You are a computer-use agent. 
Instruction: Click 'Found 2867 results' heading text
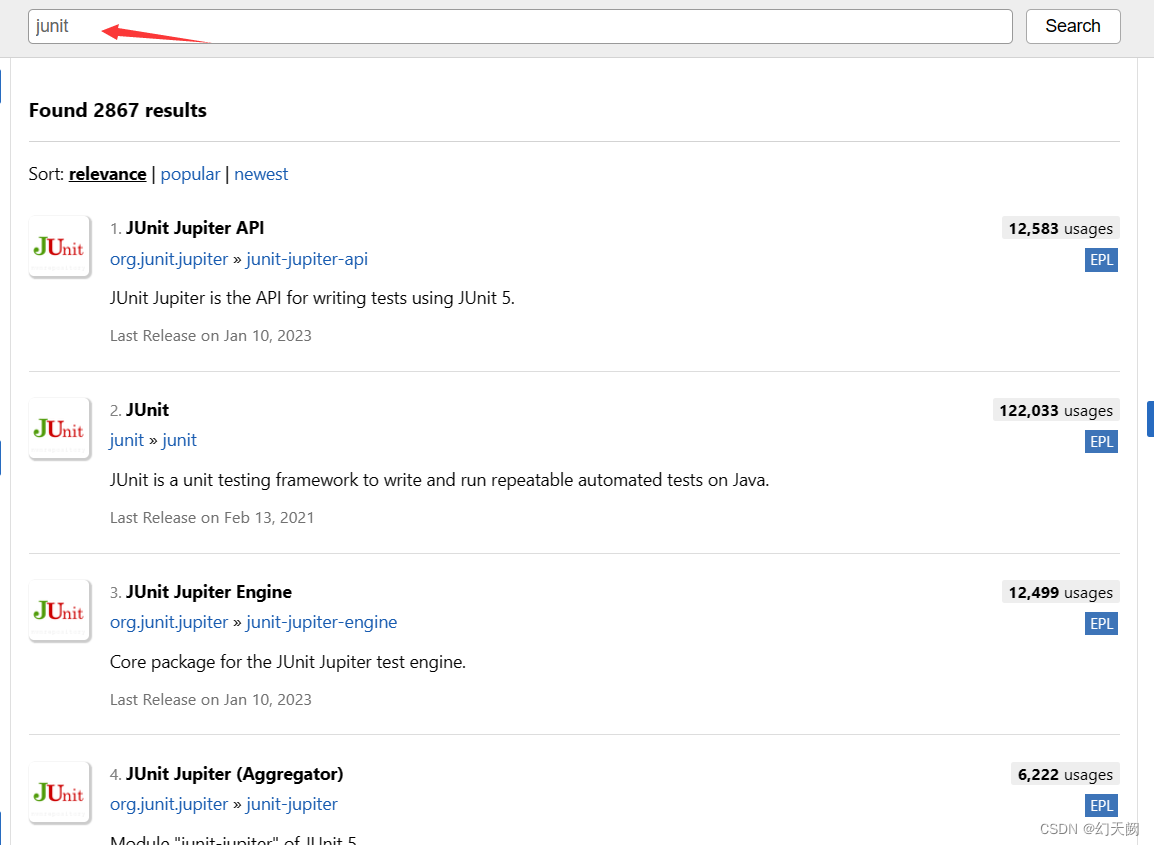tap(118, 110)
